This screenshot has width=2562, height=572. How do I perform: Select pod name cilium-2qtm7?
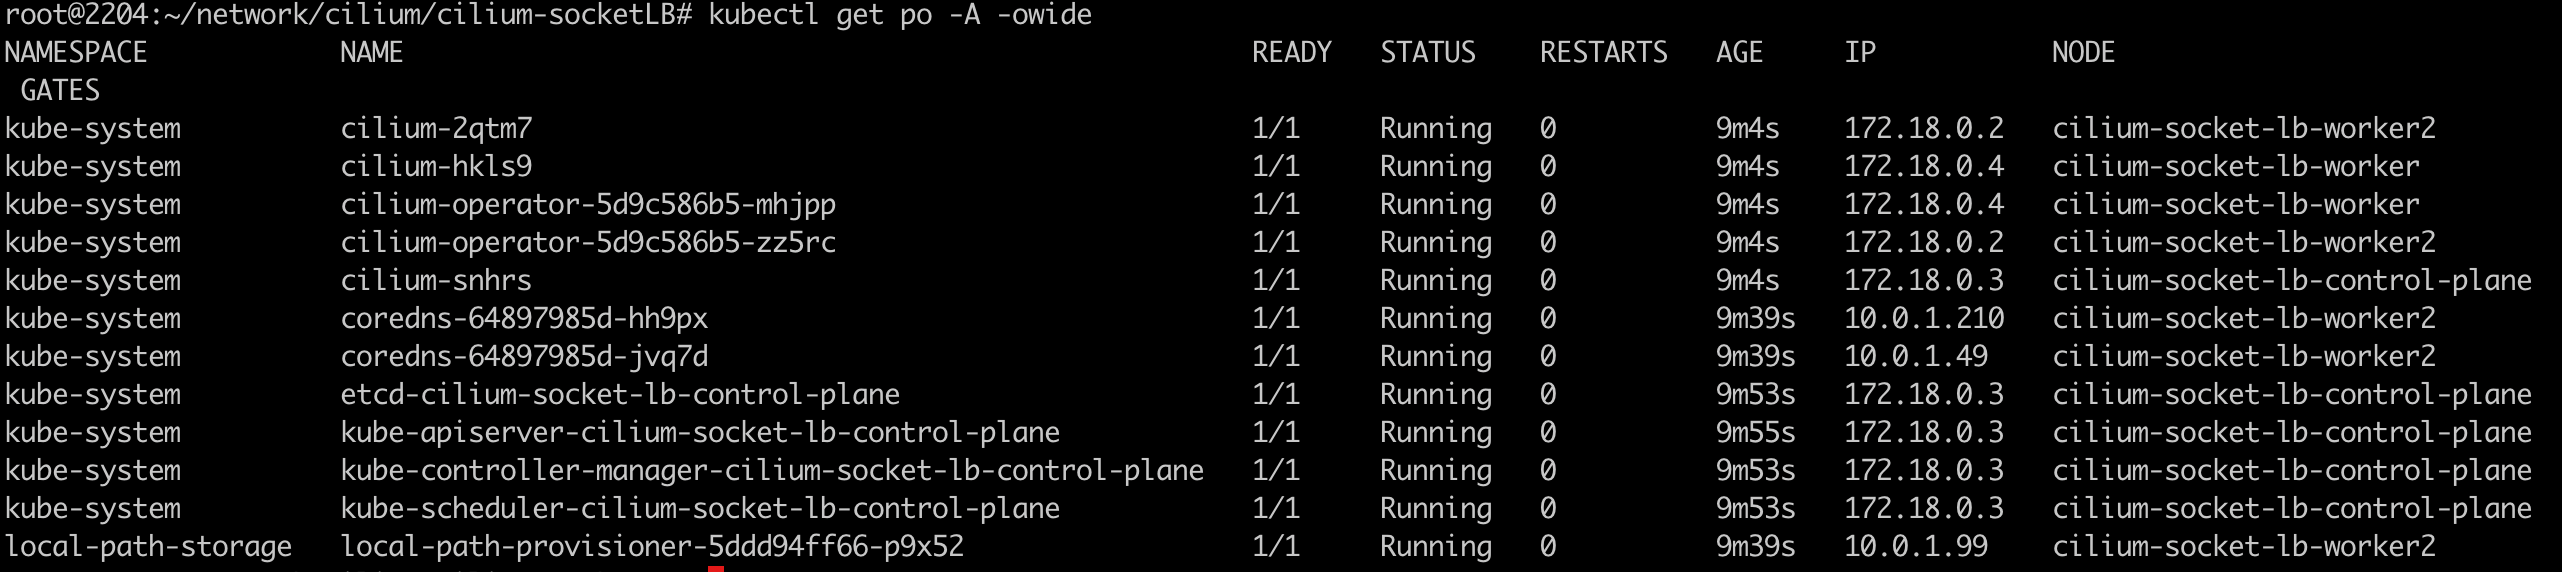point(436,129)
